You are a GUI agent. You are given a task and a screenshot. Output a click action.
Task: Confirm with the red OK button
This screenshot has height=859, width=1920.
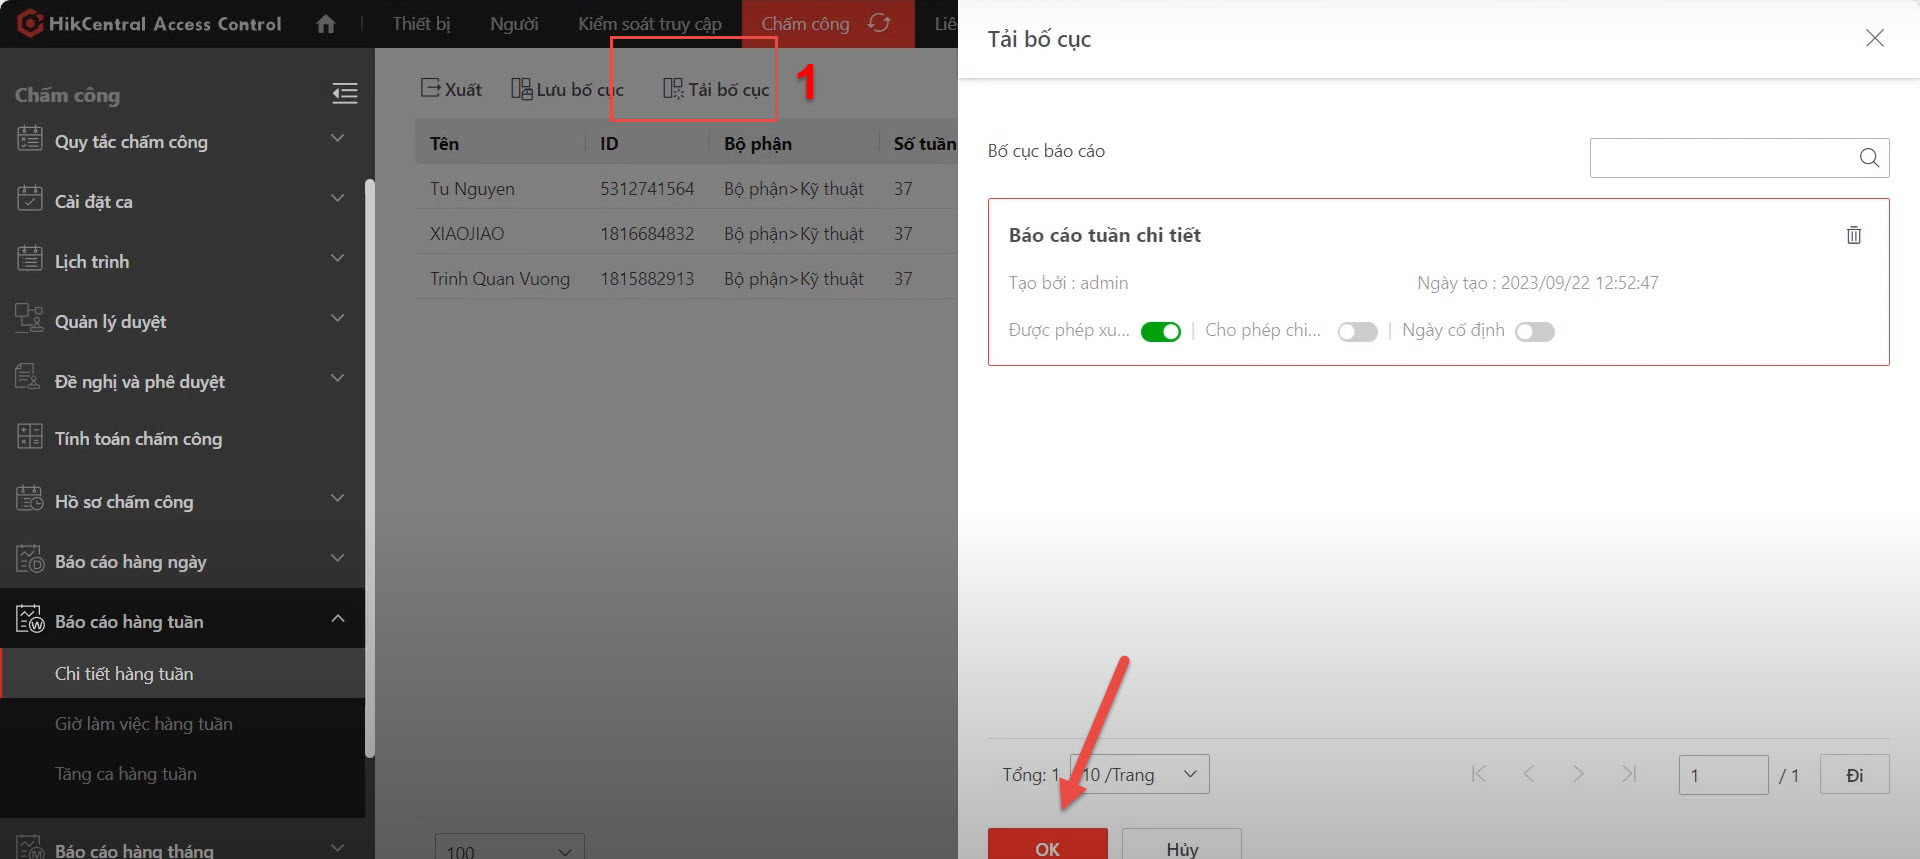click(1047, 846)
